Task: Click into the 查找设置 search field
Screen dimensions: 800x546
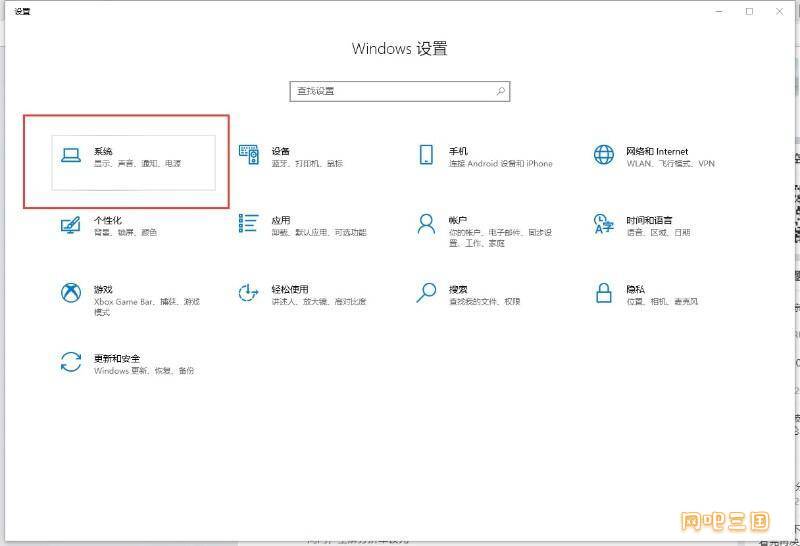Action: pyautogui.click(x=399, y=91)
